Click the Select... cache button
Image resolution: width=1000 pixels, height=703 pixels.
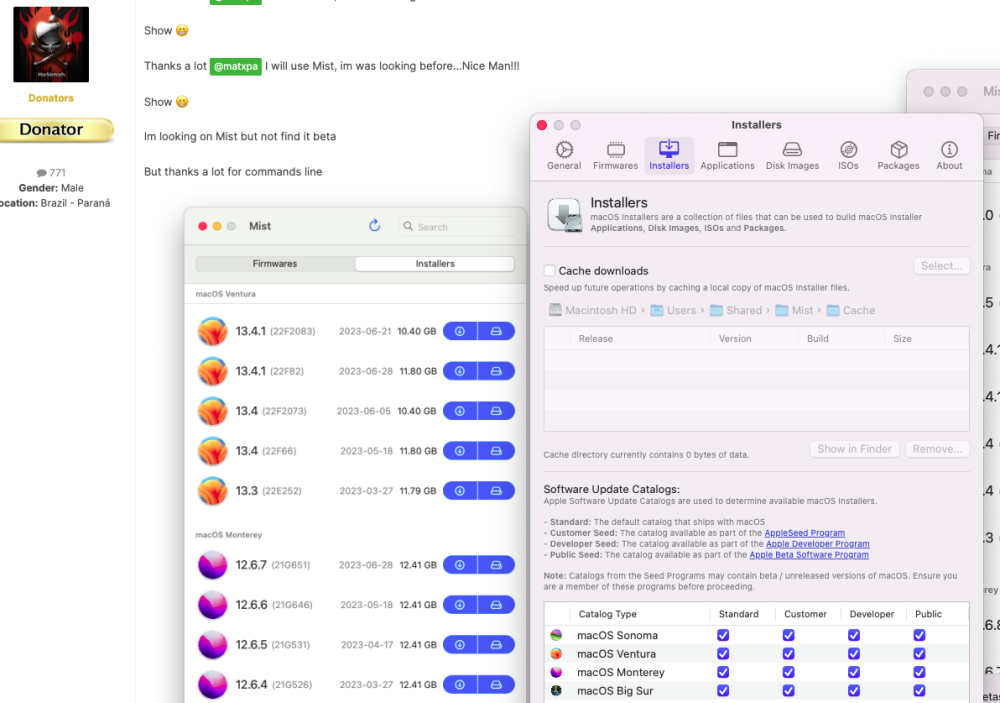(x=941, y=266)
